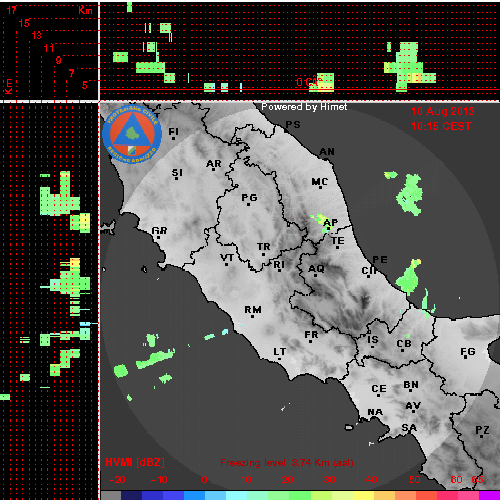Click the CB city label
The image size is (500, 500).
coord(404,344)
